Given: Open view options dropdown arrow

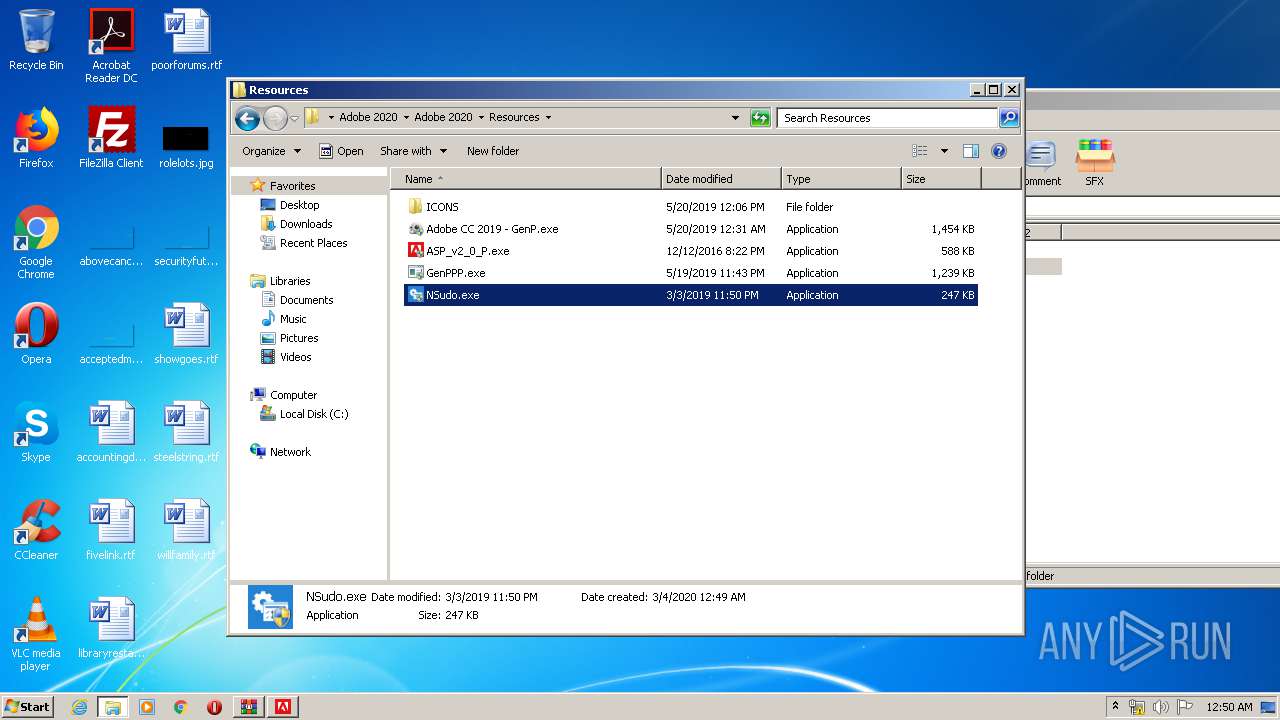Looking at the screenshot, I should click(944, 151).
